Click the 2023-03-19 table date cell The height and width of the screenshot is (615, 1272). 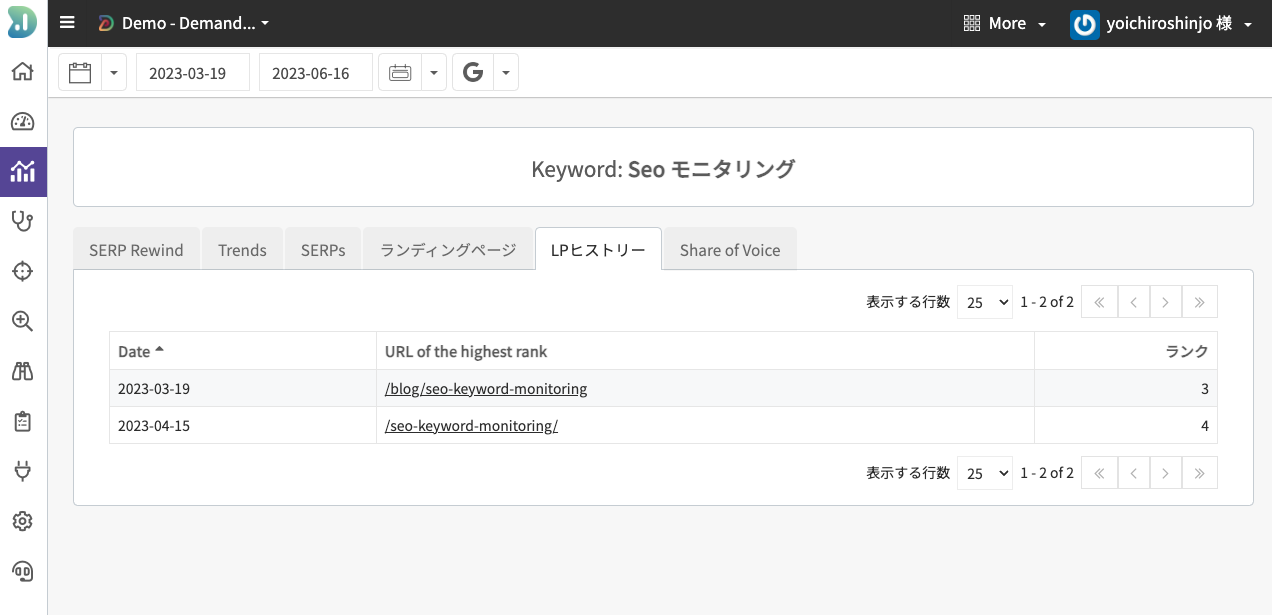pyautogui.click(x=243, y=389)
